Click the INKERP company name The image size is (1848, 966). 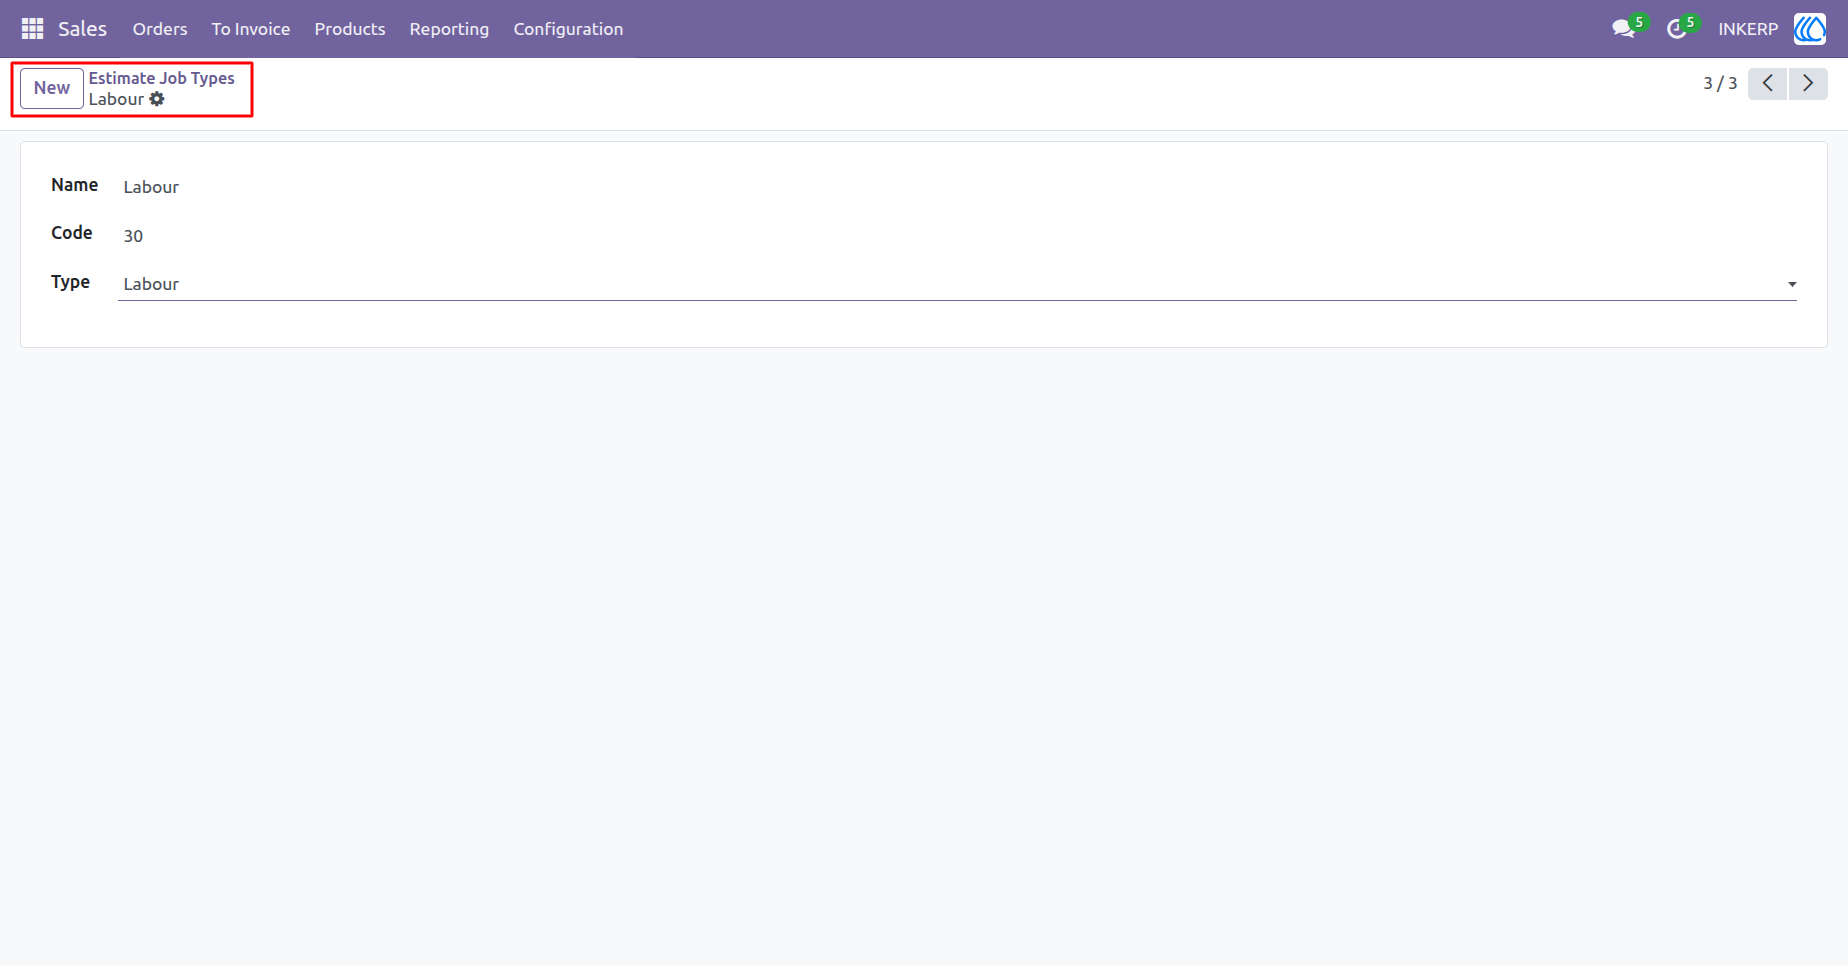pos(1748,29)
